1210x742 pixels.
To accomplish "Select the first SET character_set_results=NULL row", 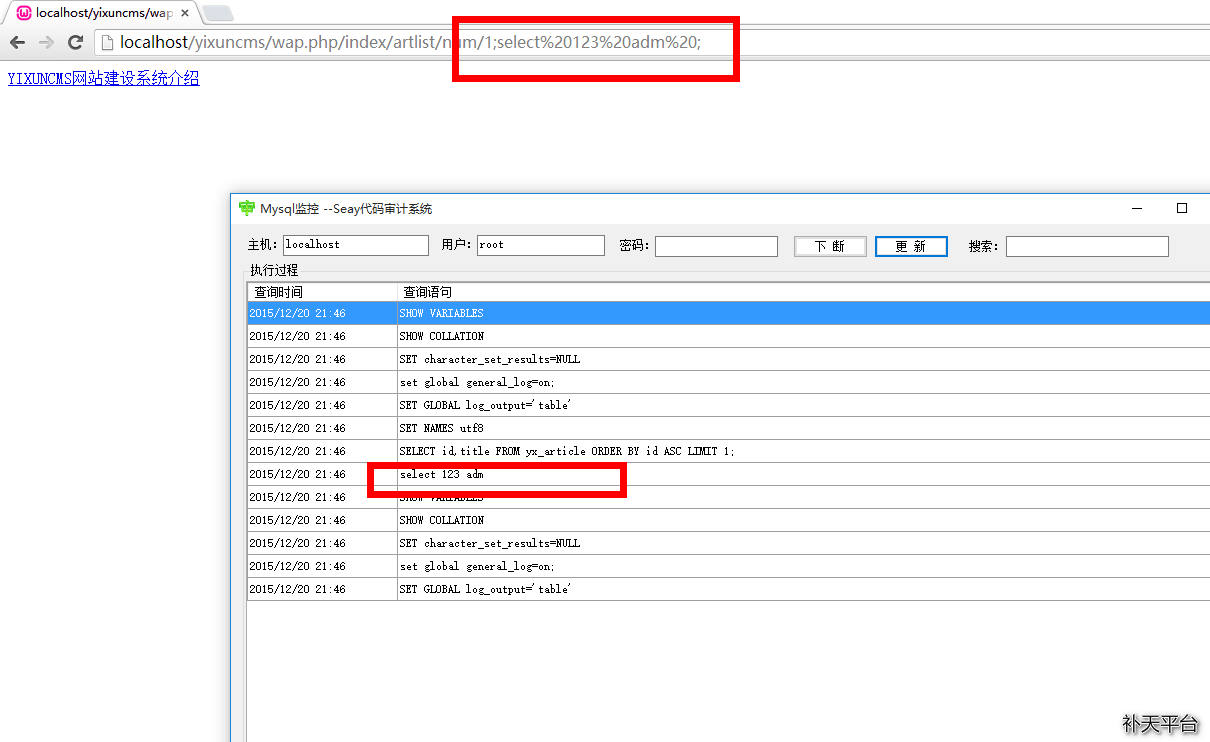I will click(x=729, y=359).
